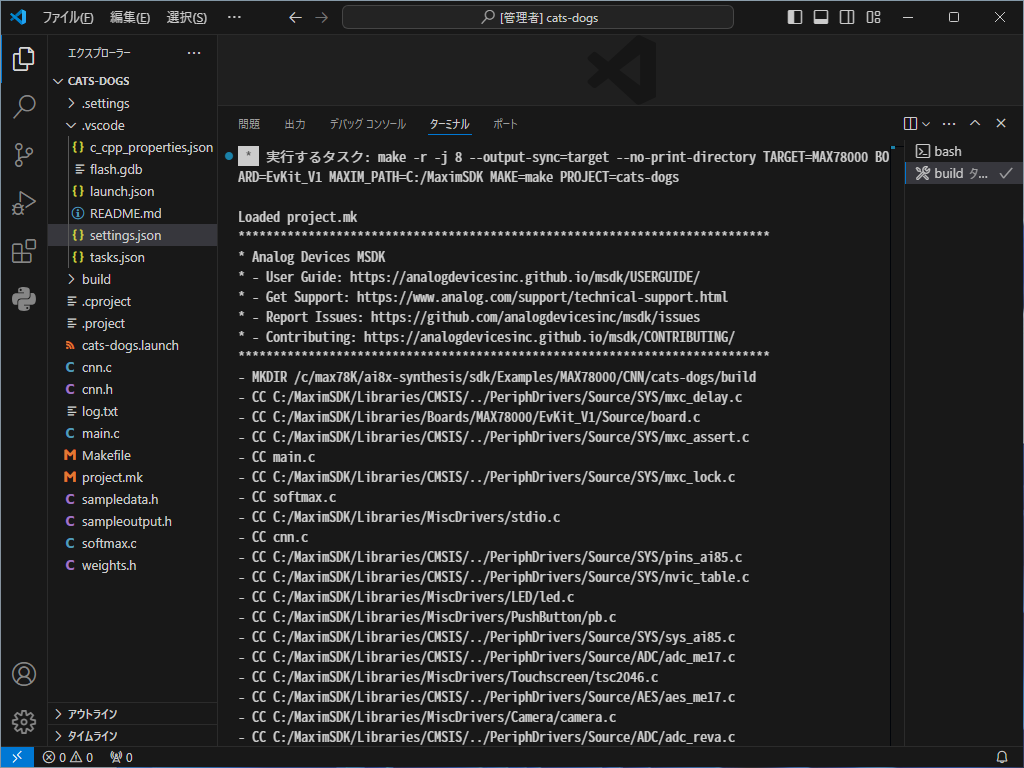
Task: Click the notifications bell in status bar
Action: pos(1001,757)
